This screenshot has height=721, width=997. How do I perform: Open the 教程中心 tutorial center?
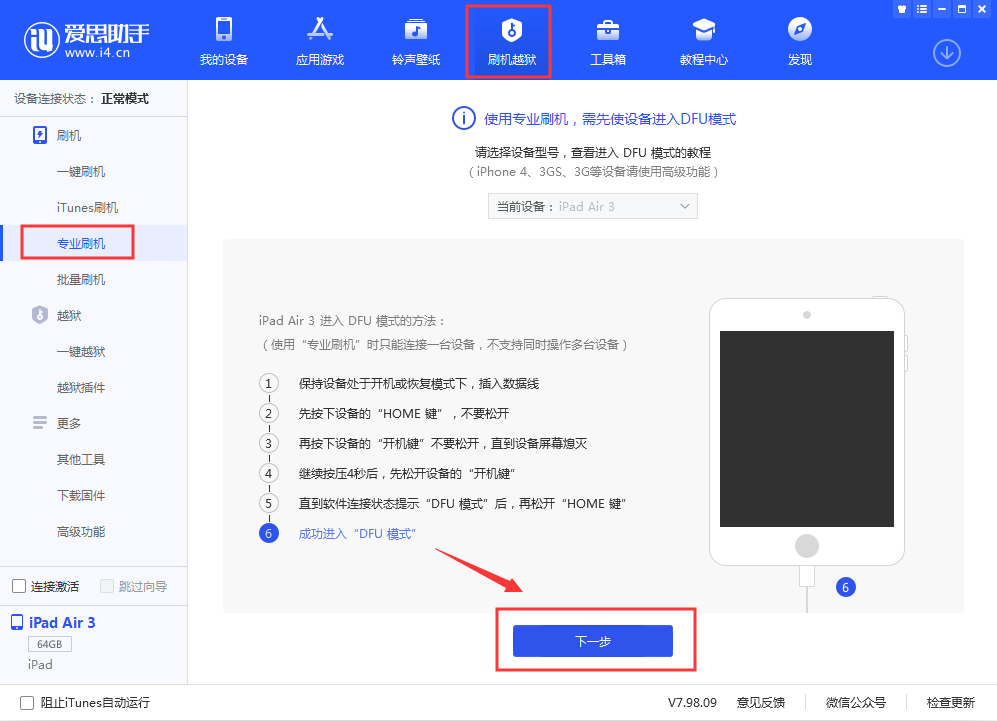coord(704,40)
